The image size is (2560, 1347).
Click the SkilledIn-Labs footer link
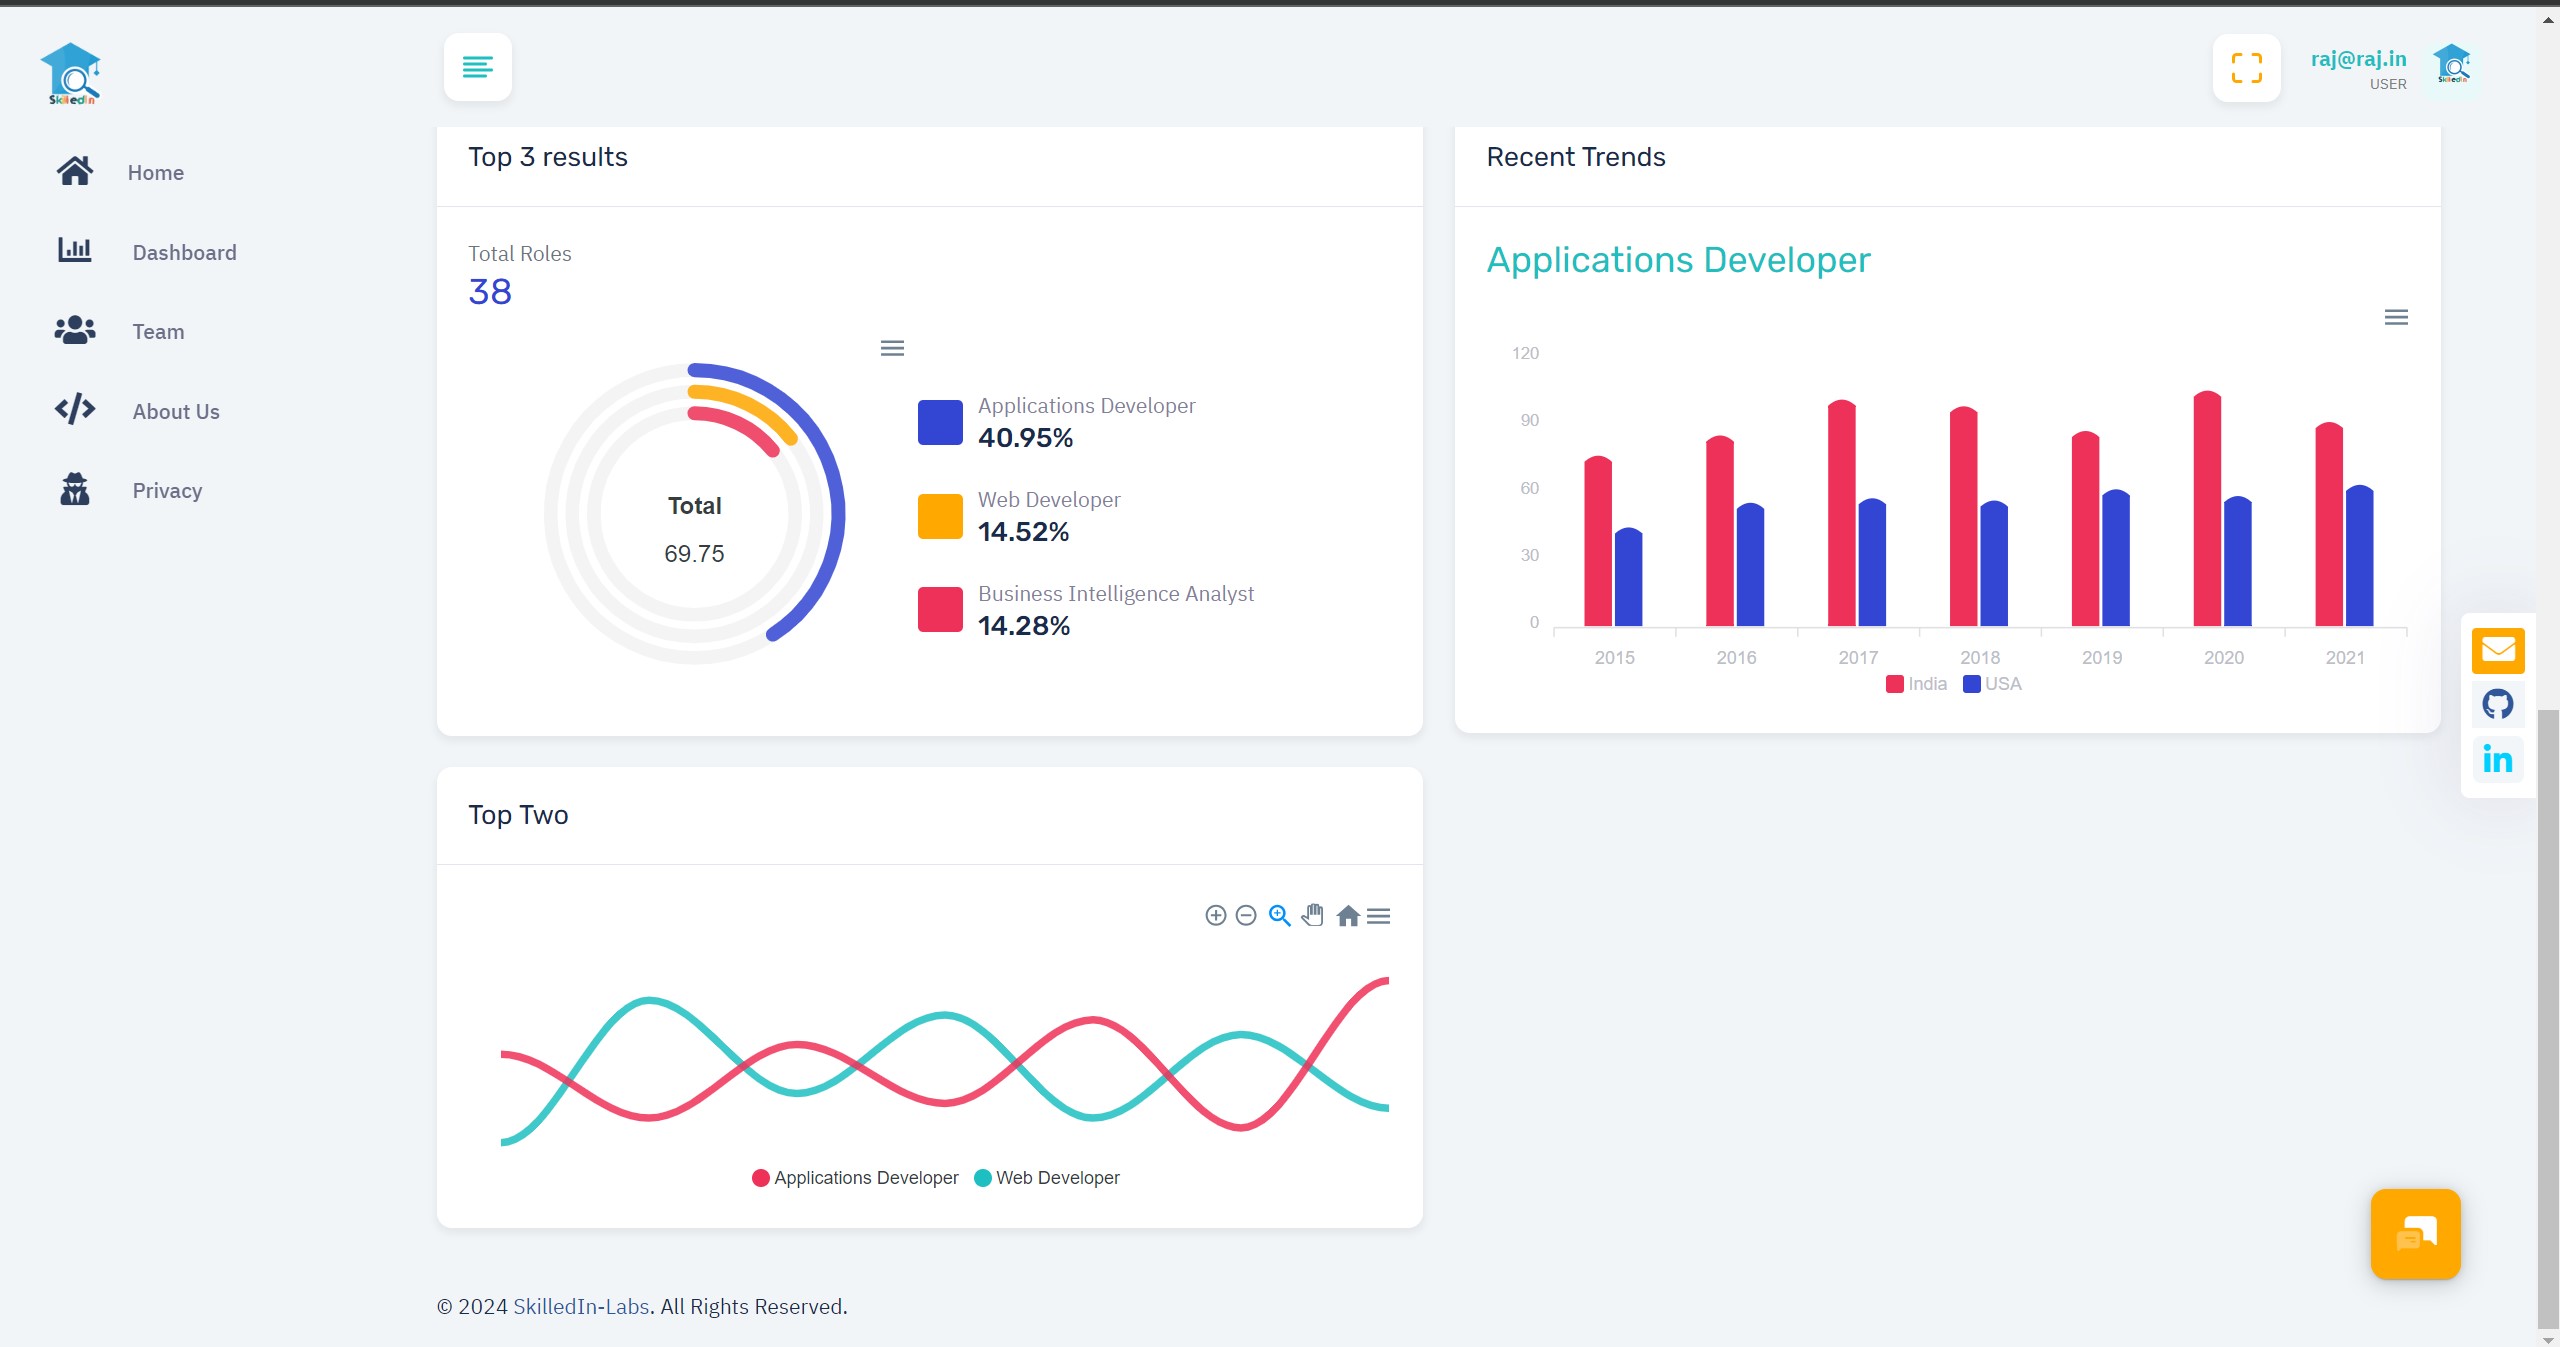(581, 1306)
